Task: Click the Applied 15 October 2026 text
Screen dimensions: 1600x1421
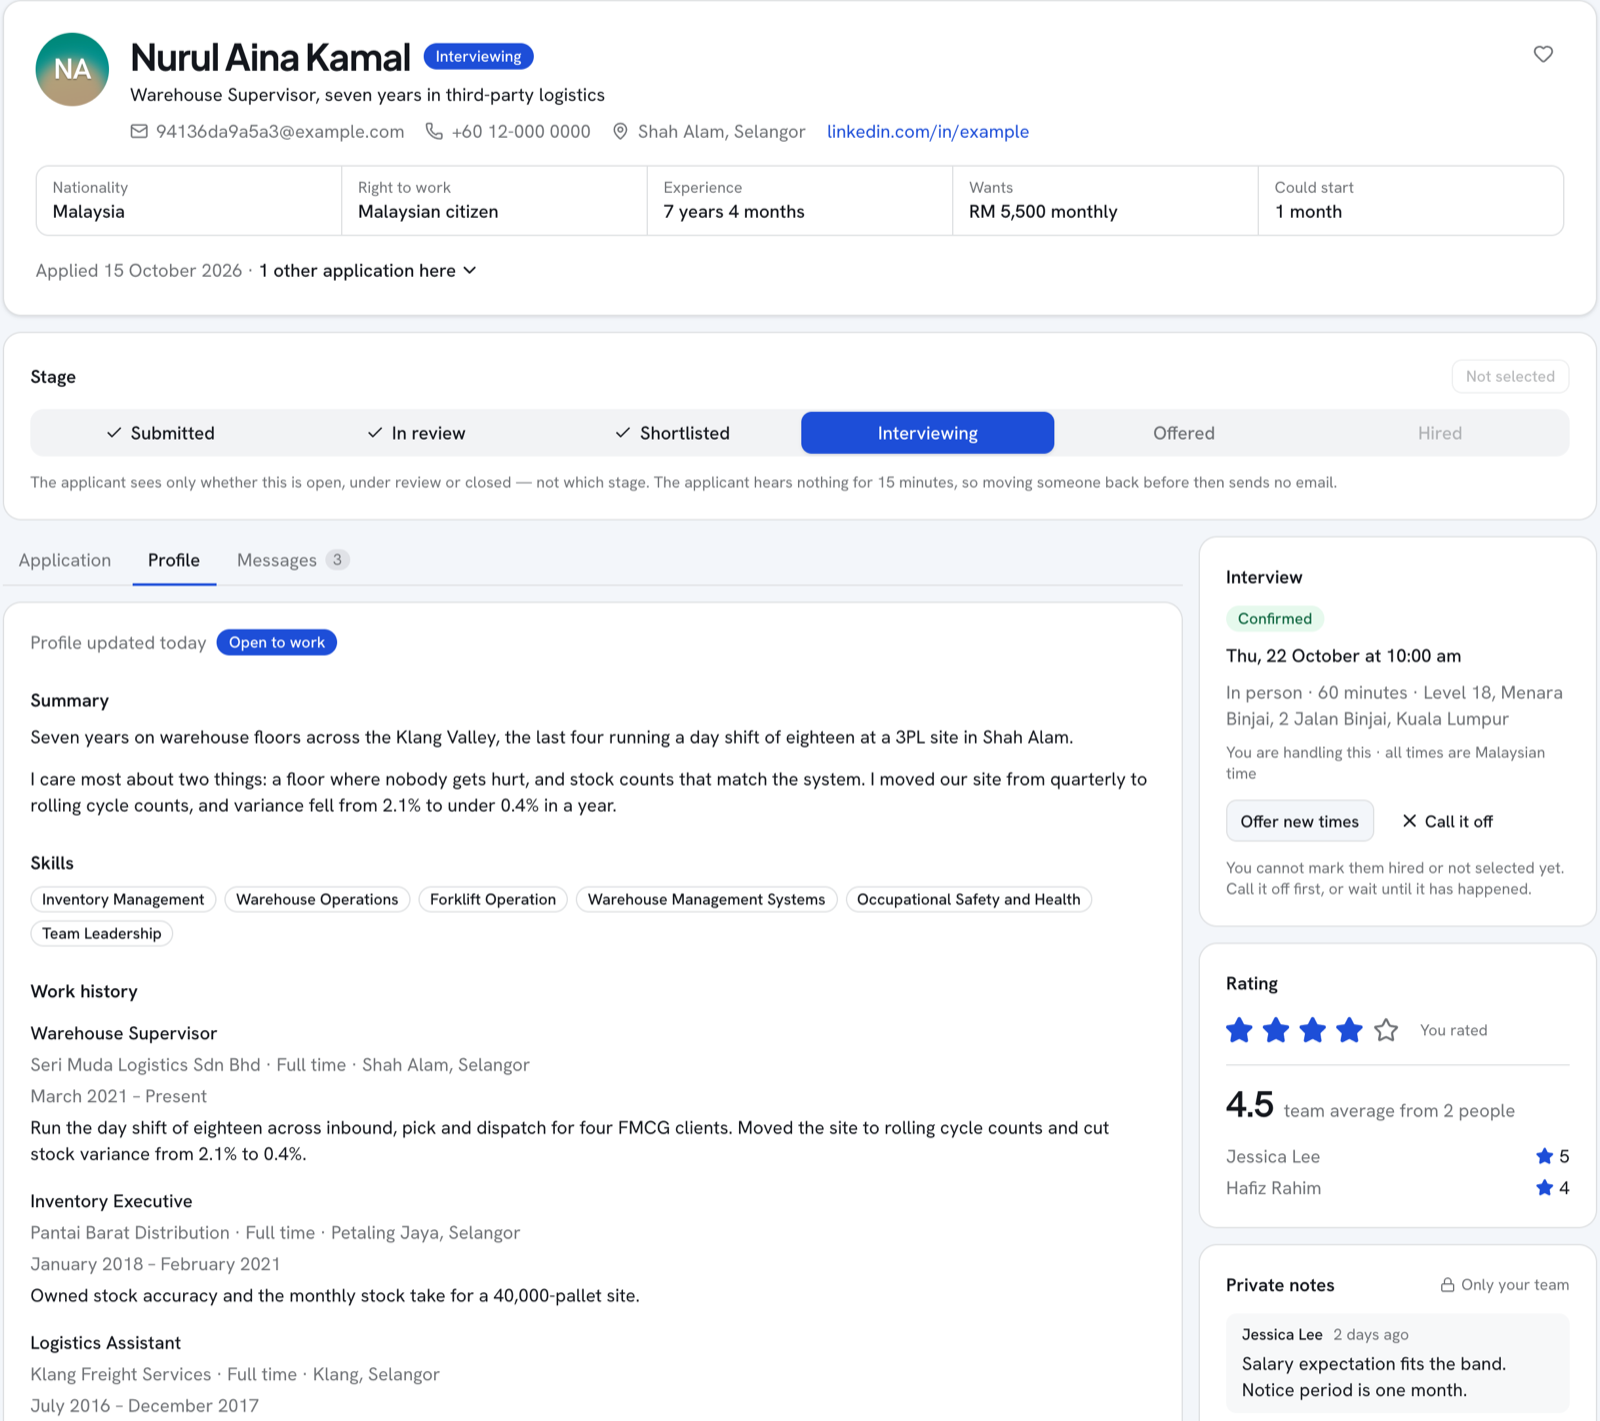Action: coord(139,270)
